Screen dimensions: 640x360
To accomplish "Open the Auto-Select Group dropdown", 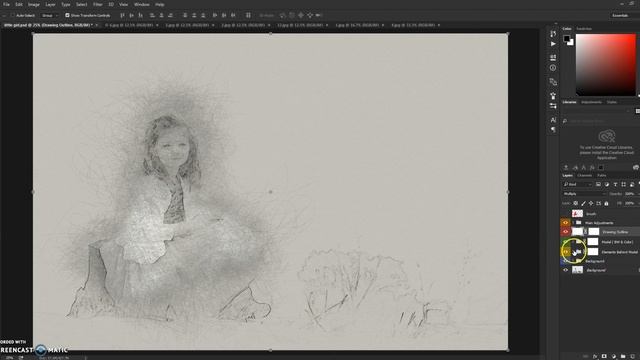I will click(50, 15).
